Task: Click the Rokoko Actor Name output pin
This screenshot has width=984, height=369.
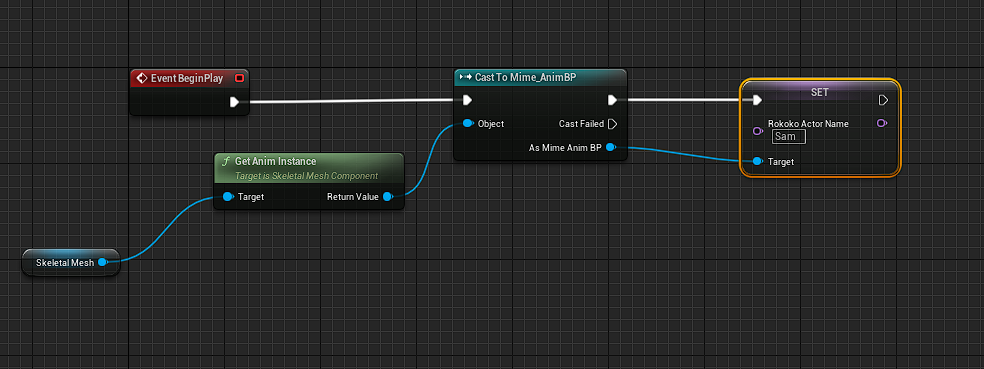Action: [x=881, y=124]
